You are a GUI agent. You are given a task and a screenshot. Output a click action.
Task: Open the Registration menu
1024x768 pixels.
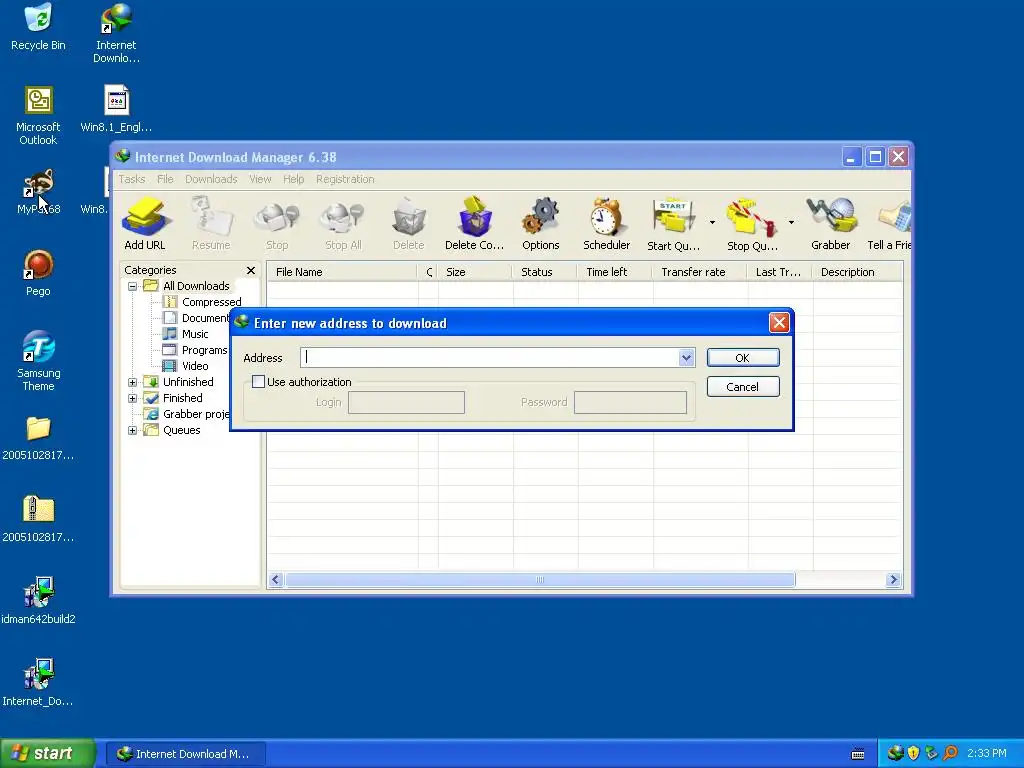[345, 179]
